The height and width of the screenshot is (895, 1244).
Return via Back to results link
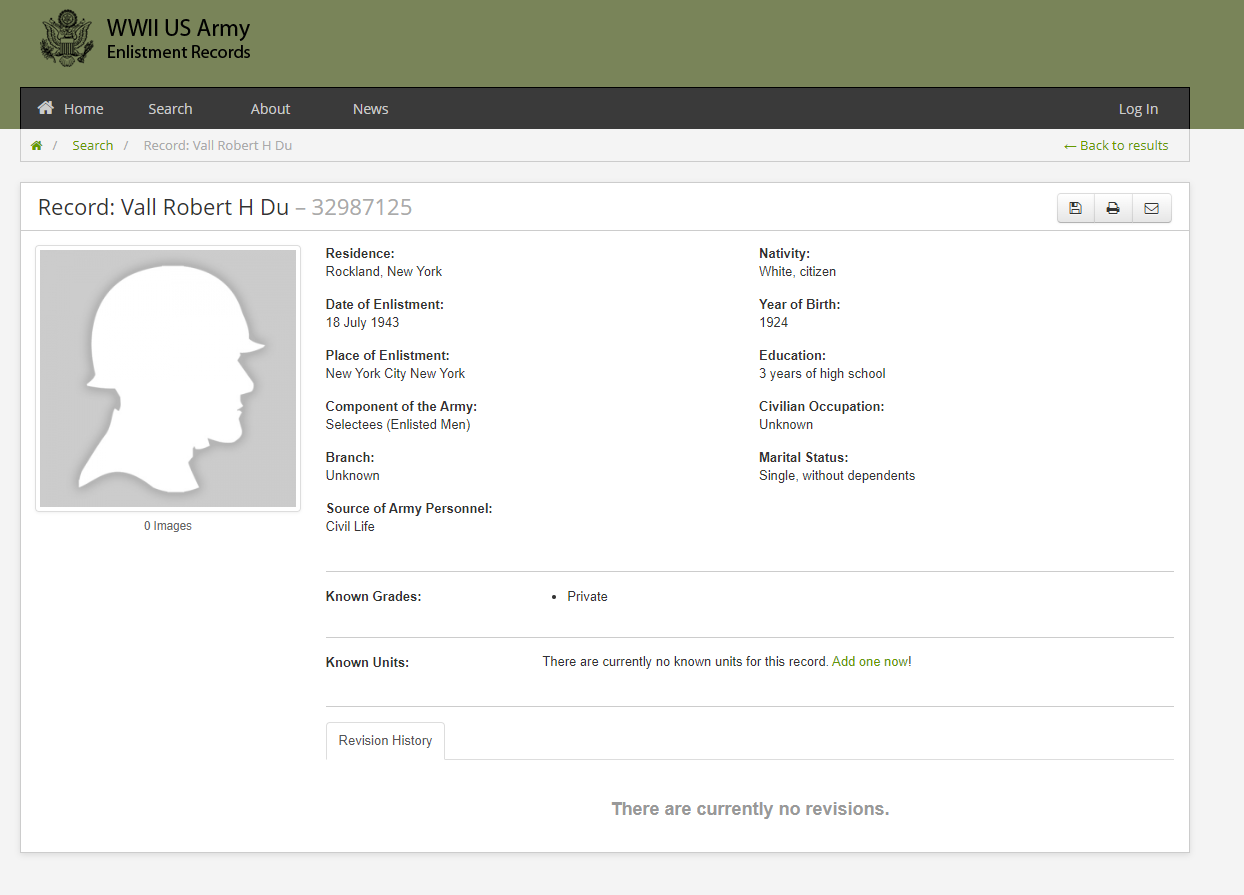[1116, 146]
